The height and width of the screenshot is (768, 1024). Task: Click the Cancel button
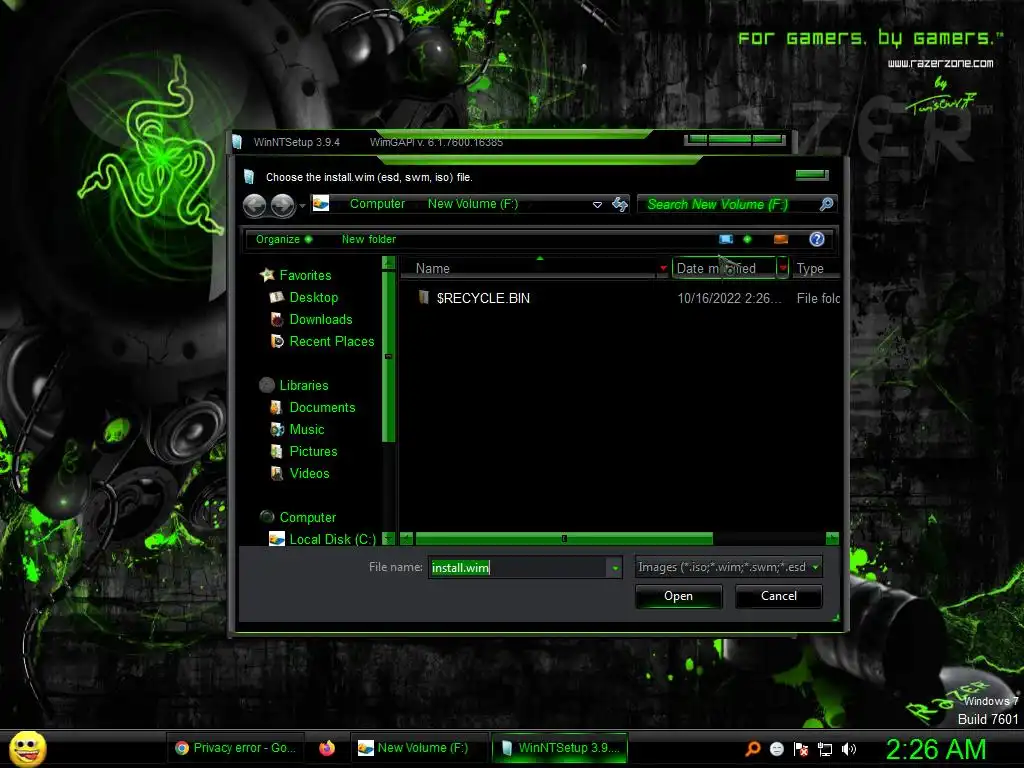778,596
